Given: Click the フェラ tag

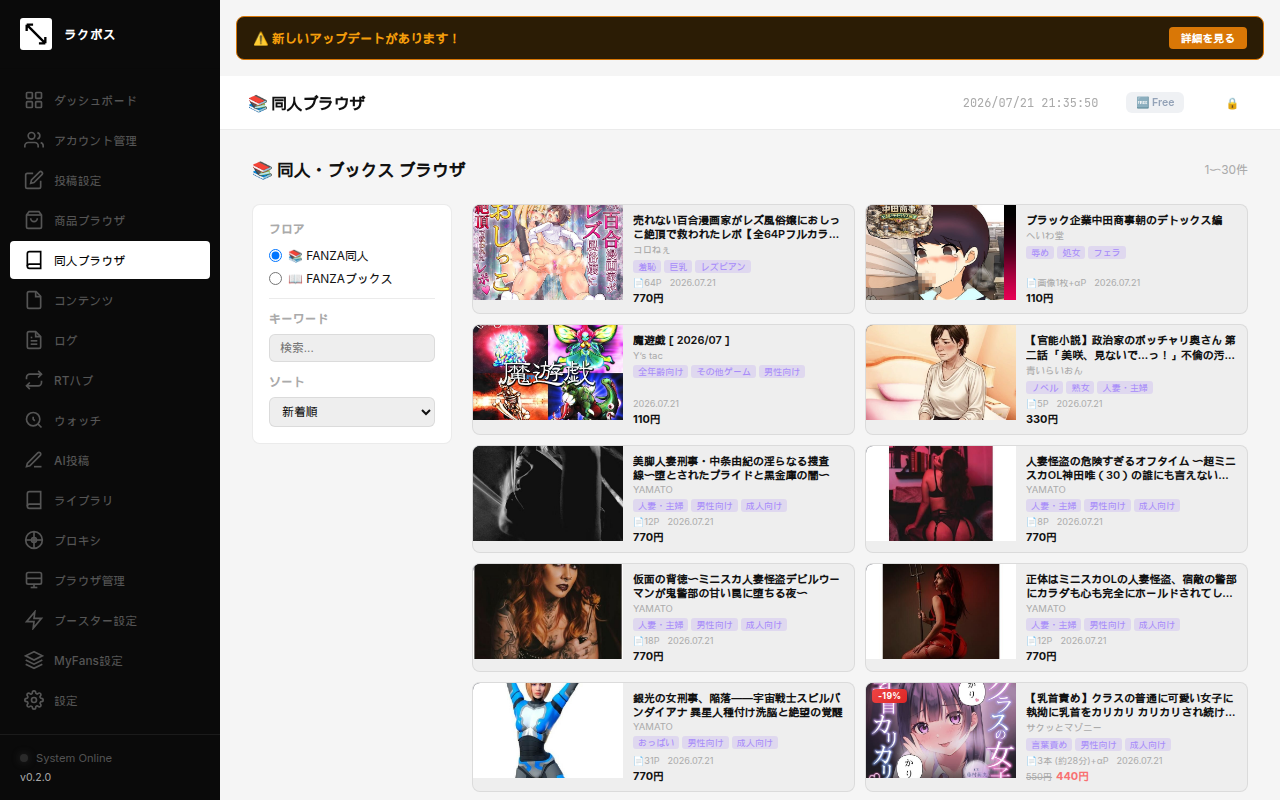Looking at the screenshot, I should [x=1105, y=253].
